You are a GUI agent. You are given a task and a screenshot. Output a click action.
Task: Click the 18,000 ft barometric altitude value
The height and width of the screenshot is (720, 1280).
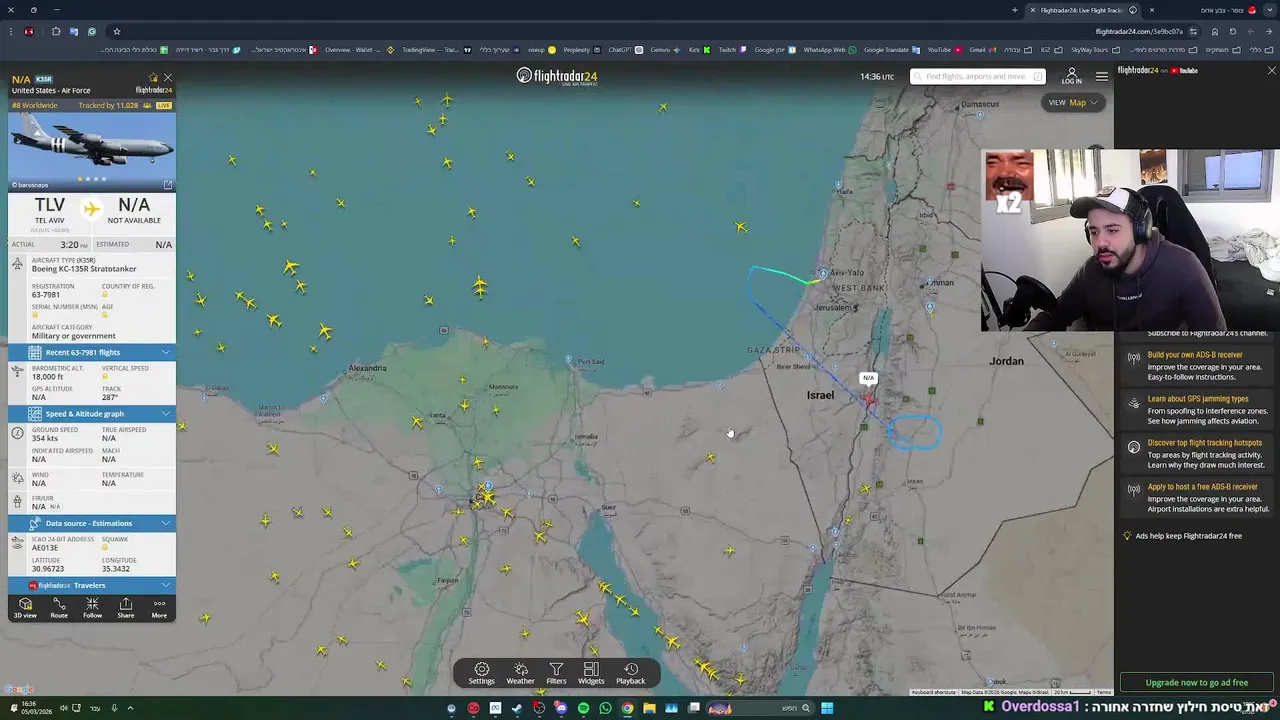point(47,377)
